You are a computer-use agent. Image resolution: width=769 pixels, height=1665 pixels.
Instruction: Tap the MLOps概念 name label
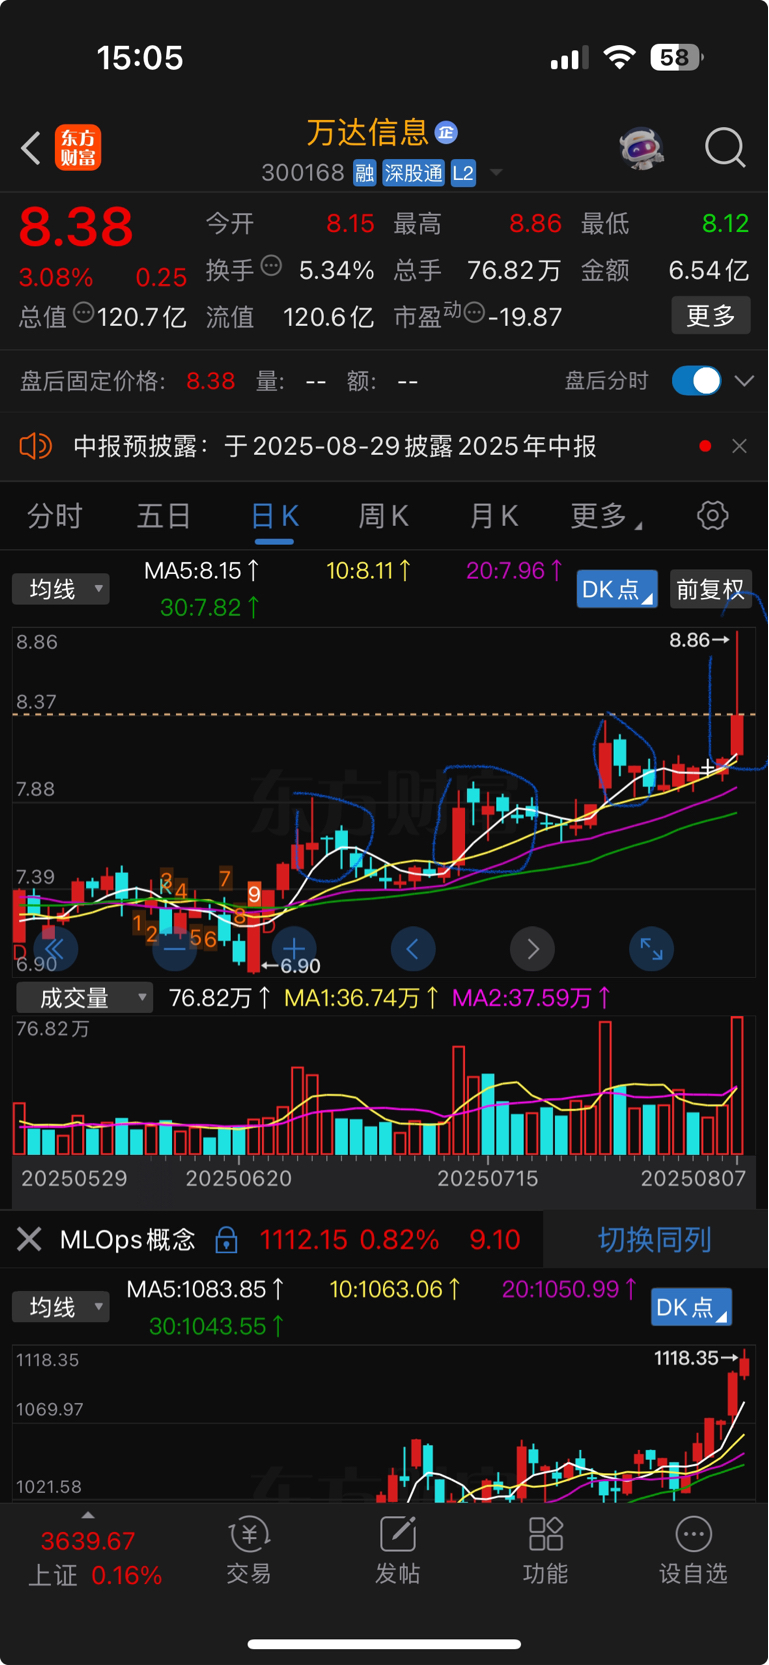tap(127, 1240)
